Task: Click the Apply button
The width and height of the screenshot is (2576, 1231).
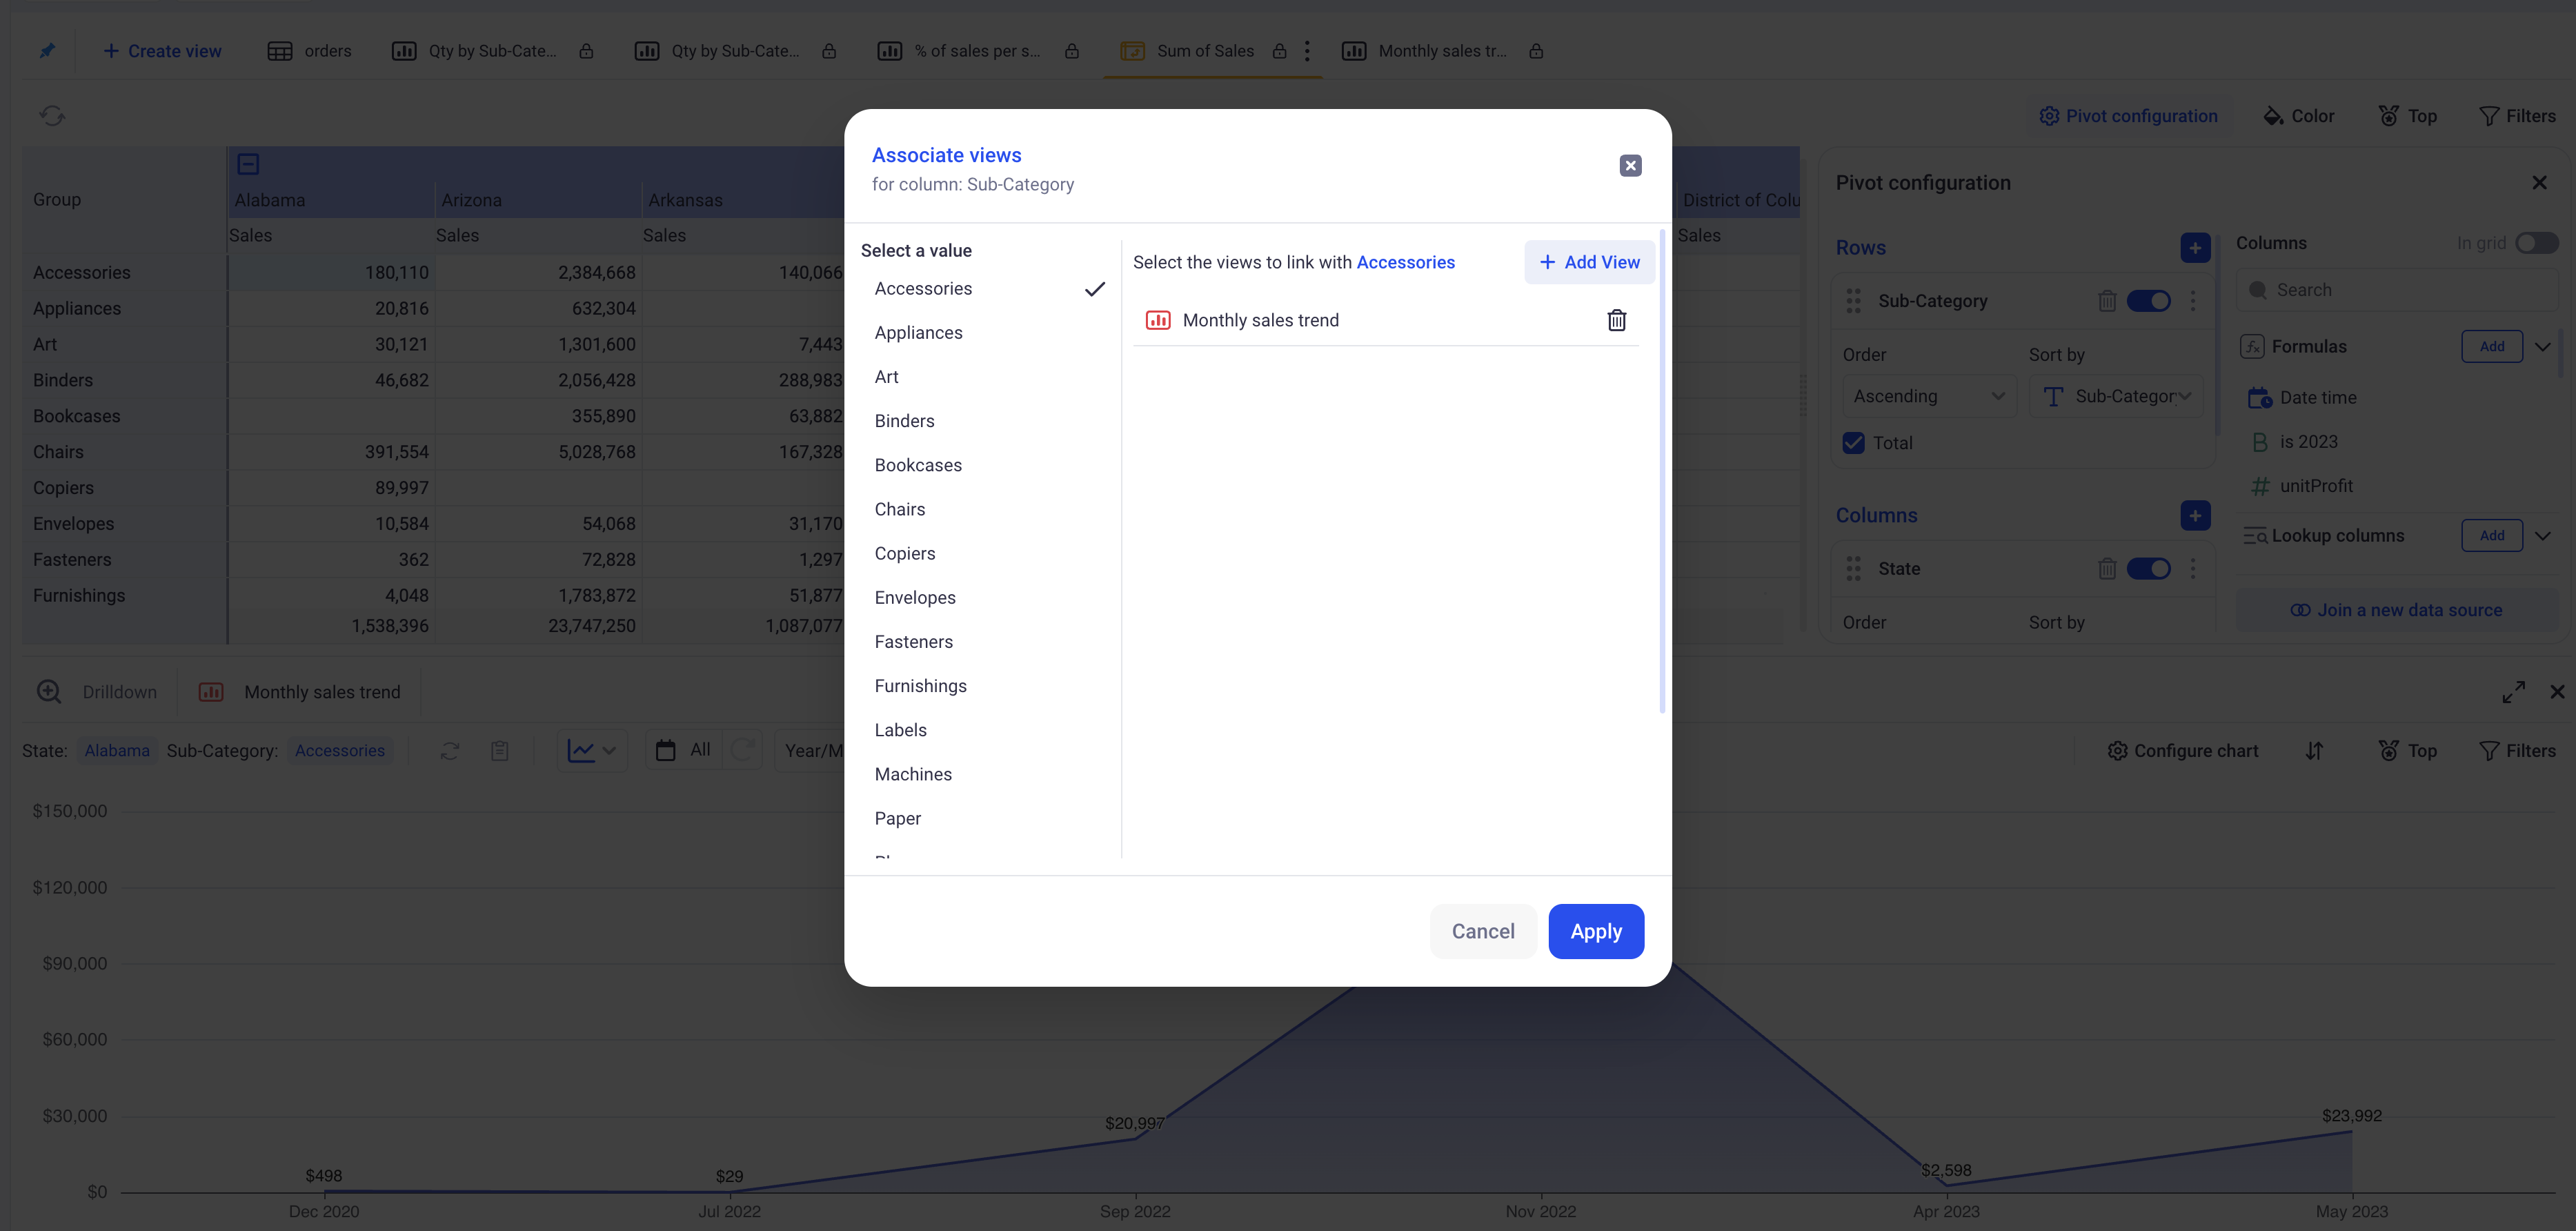Action: tap(1595, 931)
